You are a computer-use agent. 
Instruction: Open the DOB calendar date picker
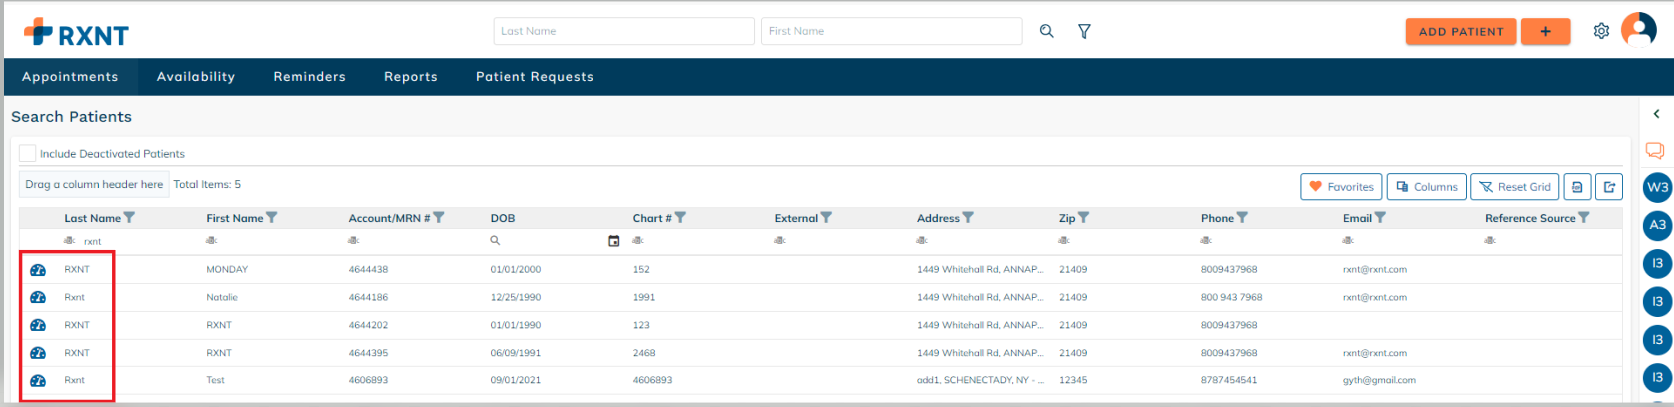click(614, 241)
